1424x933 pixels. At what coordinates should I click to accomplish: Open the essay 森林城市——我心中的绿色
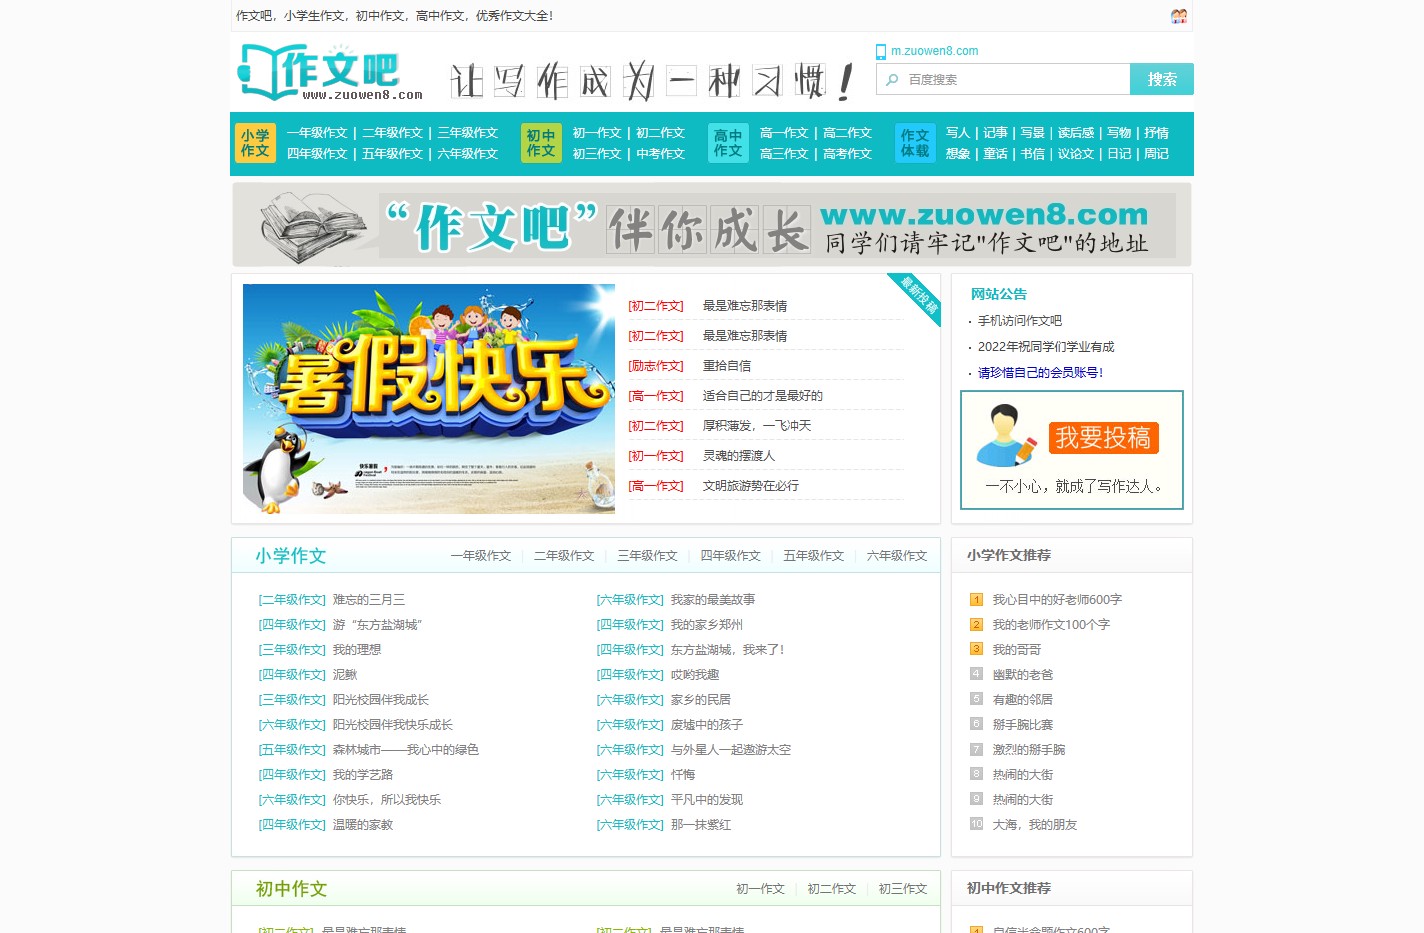tap(406, 750)
